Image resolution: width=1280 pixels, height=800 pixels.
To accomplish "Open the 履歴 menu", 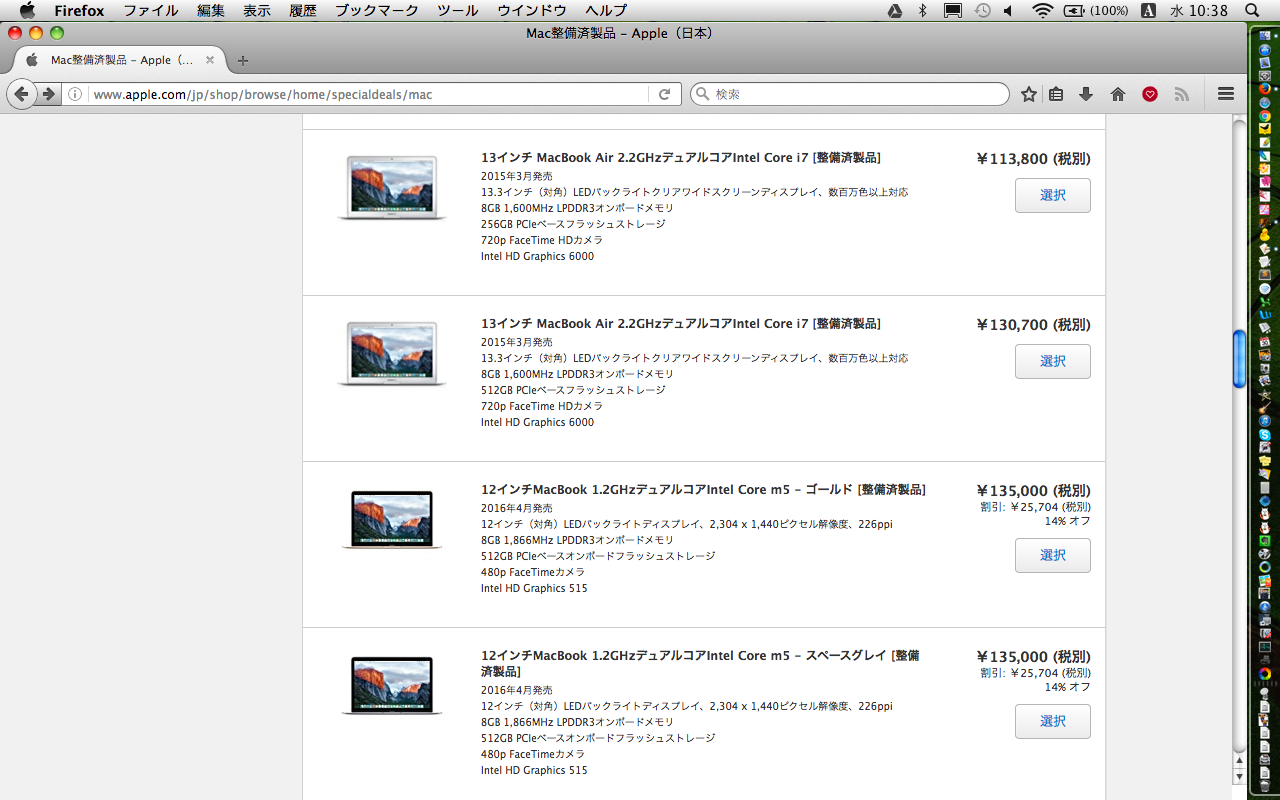I will (x=303, y=10).
